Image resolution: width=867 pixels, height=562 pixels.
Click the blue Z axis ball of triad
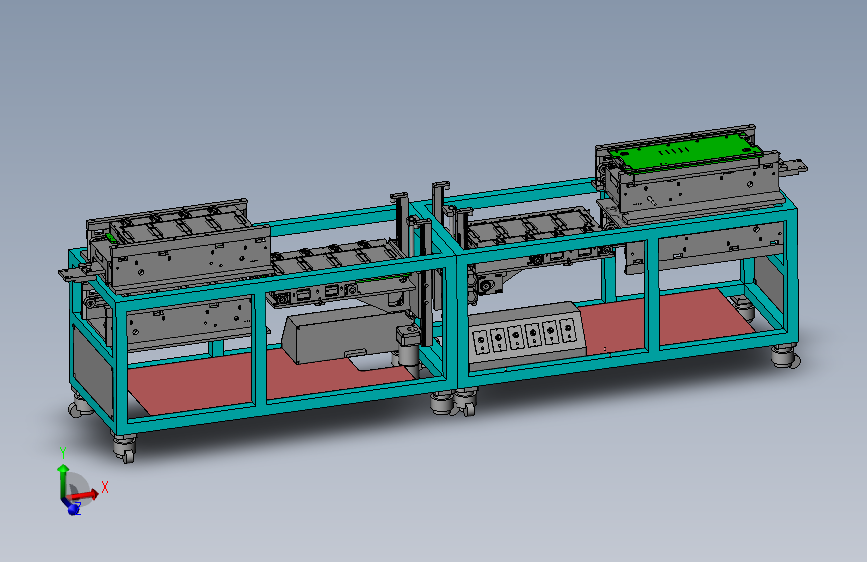pos(72,508)
